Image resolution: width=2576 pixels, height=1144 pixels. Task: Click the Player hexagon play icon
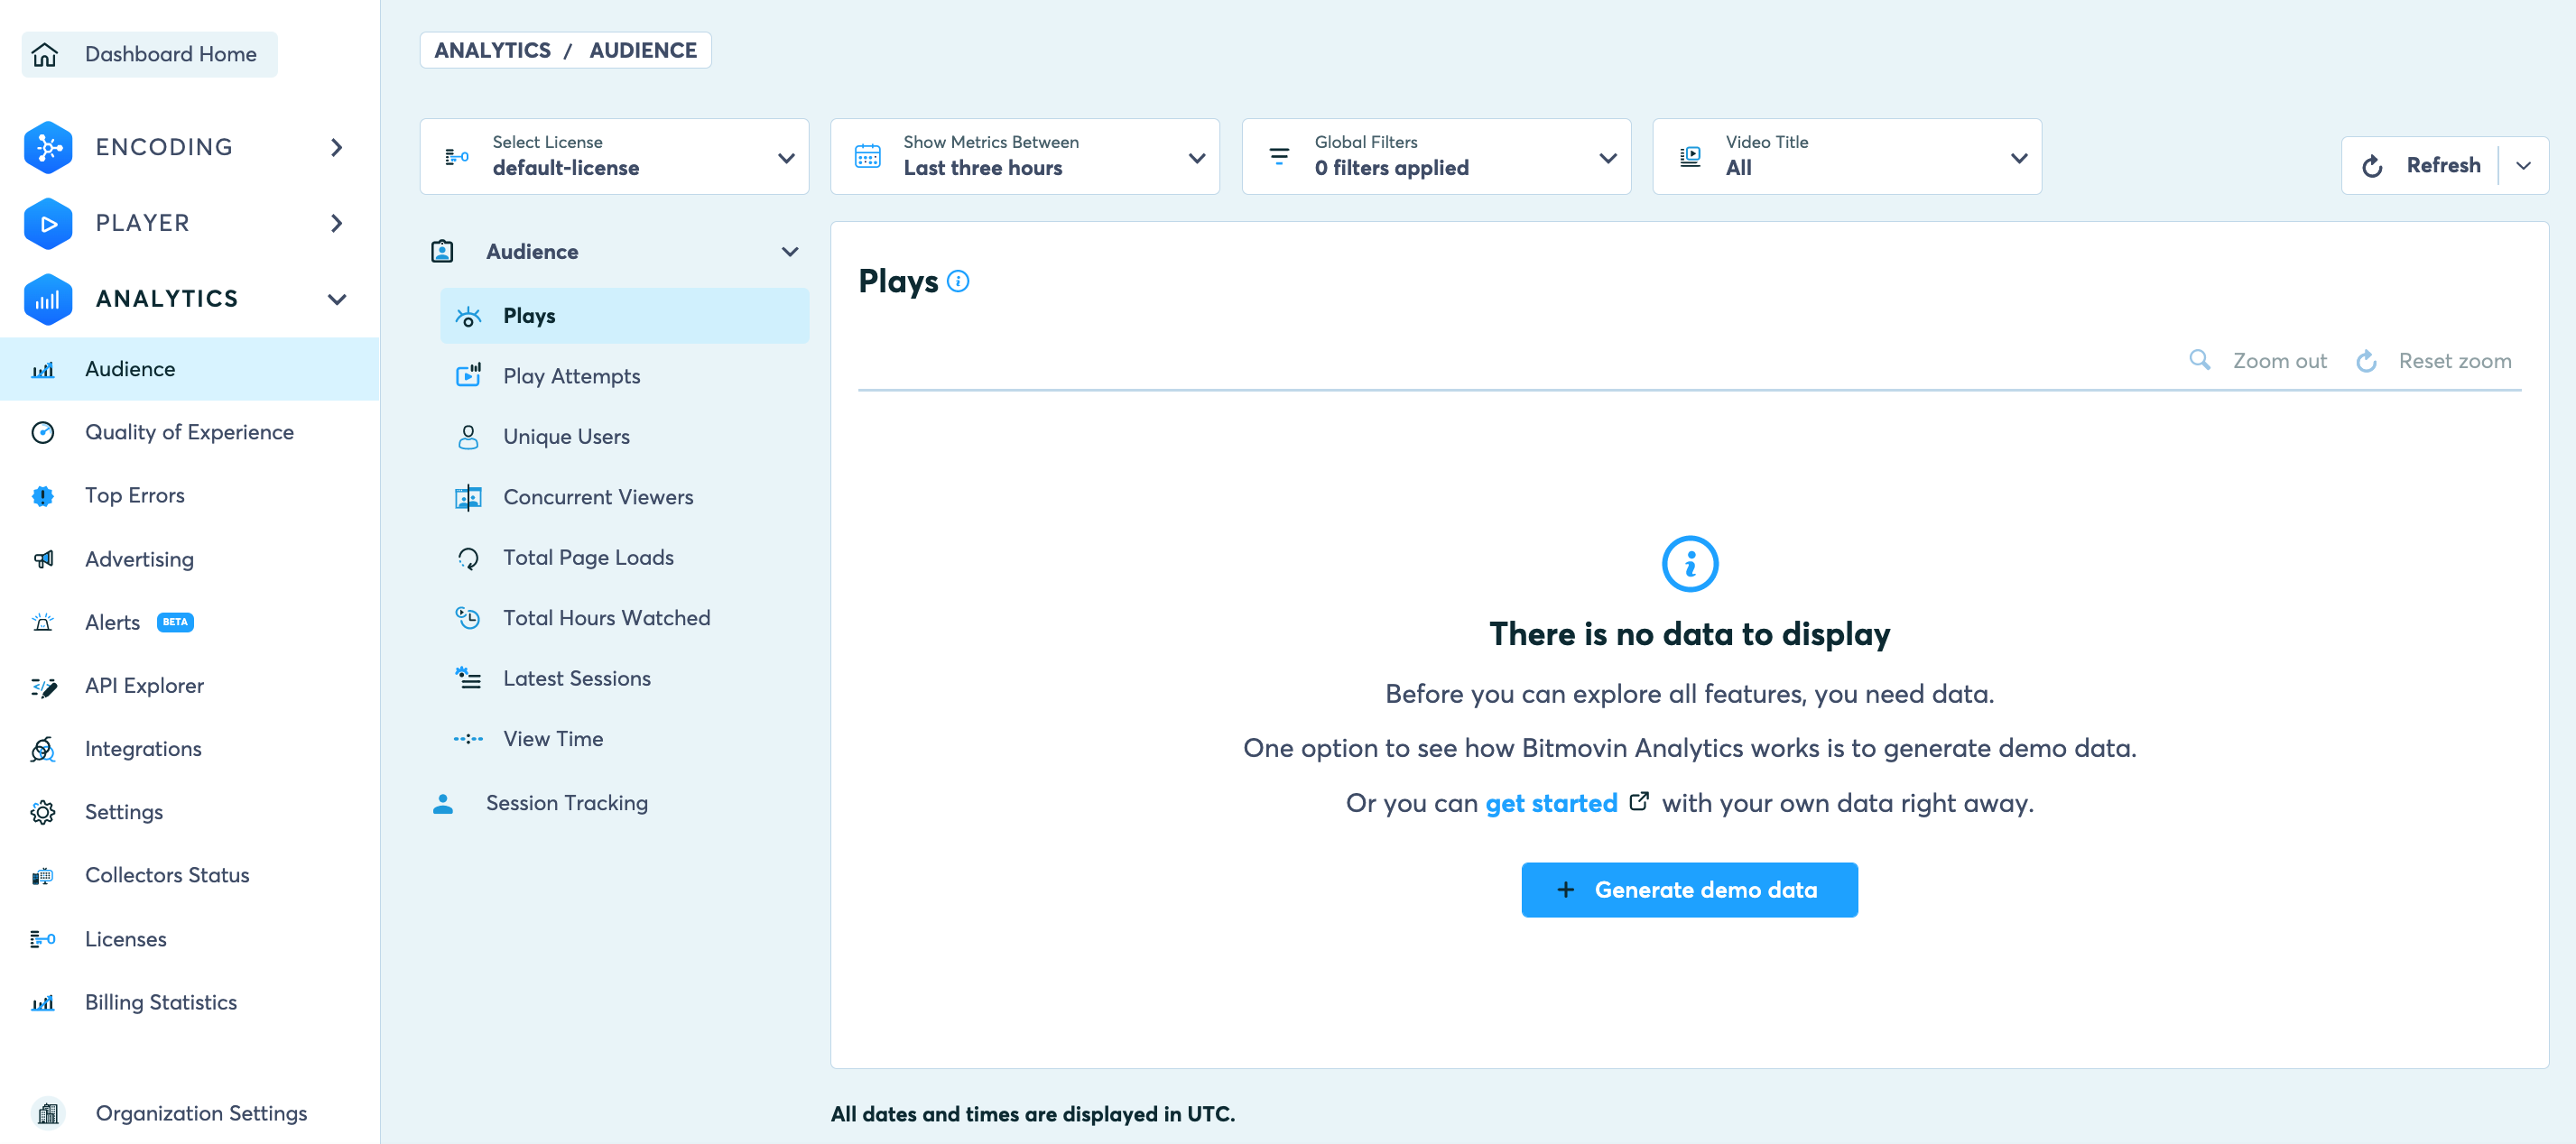point(48,223)
